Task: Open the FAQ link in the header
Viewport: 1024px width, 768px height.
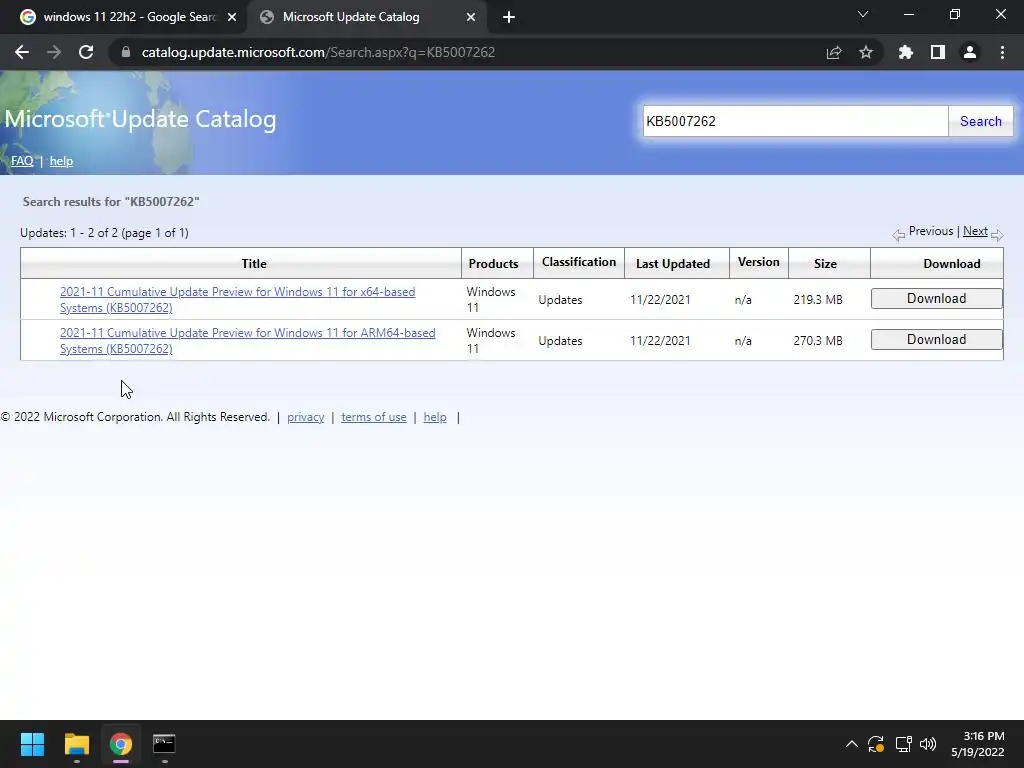Action: tap(22, 161)
